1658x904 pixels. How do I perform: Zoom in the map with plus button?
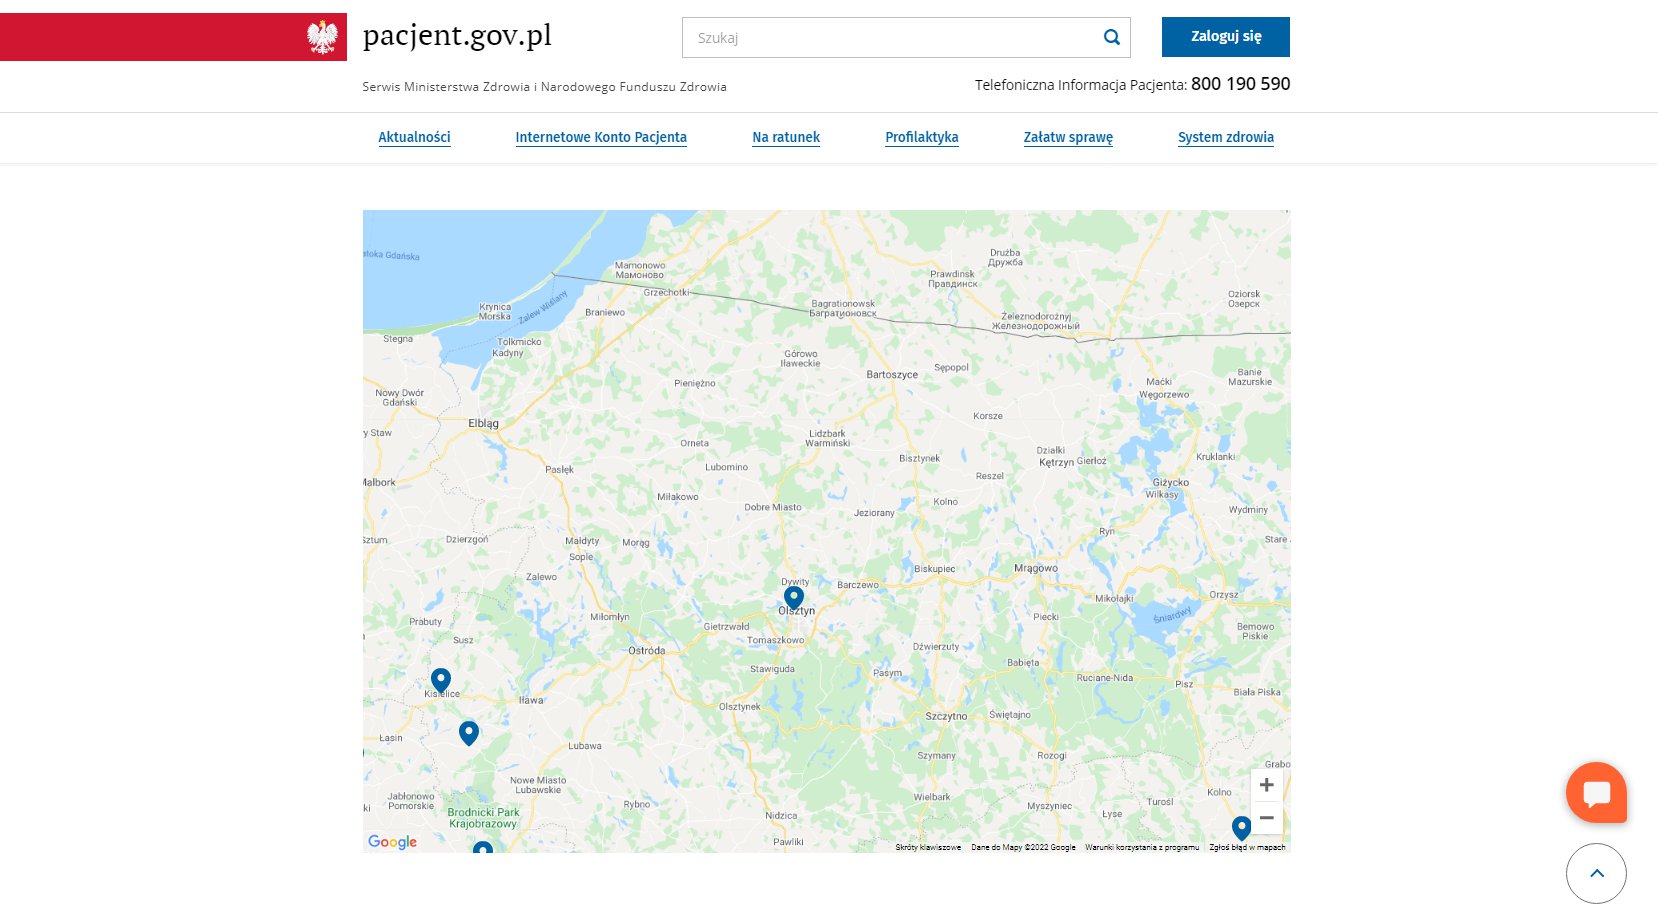(x=1266, y=785)
